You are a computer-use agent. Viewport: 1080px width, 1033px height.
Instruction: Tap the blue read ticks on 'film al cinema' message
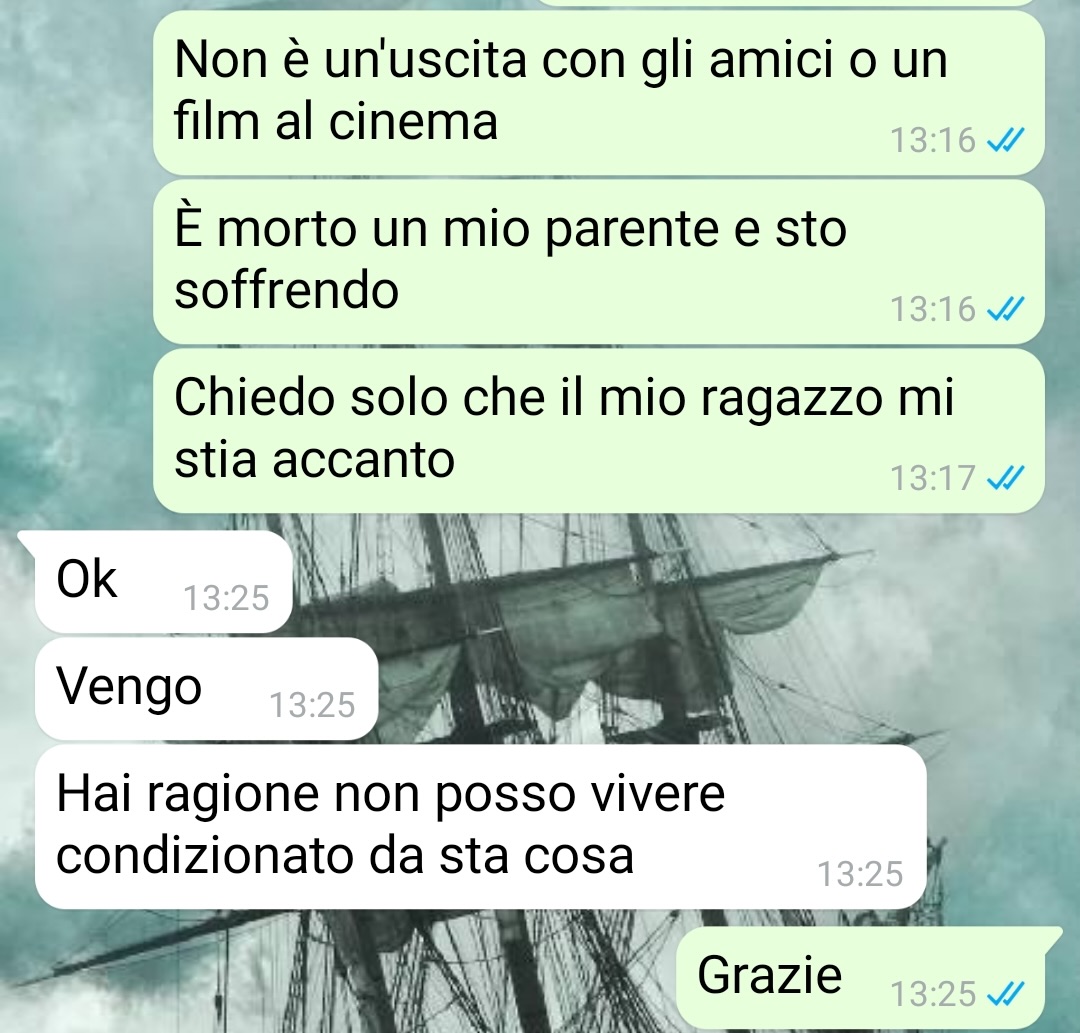point(1006,140)
